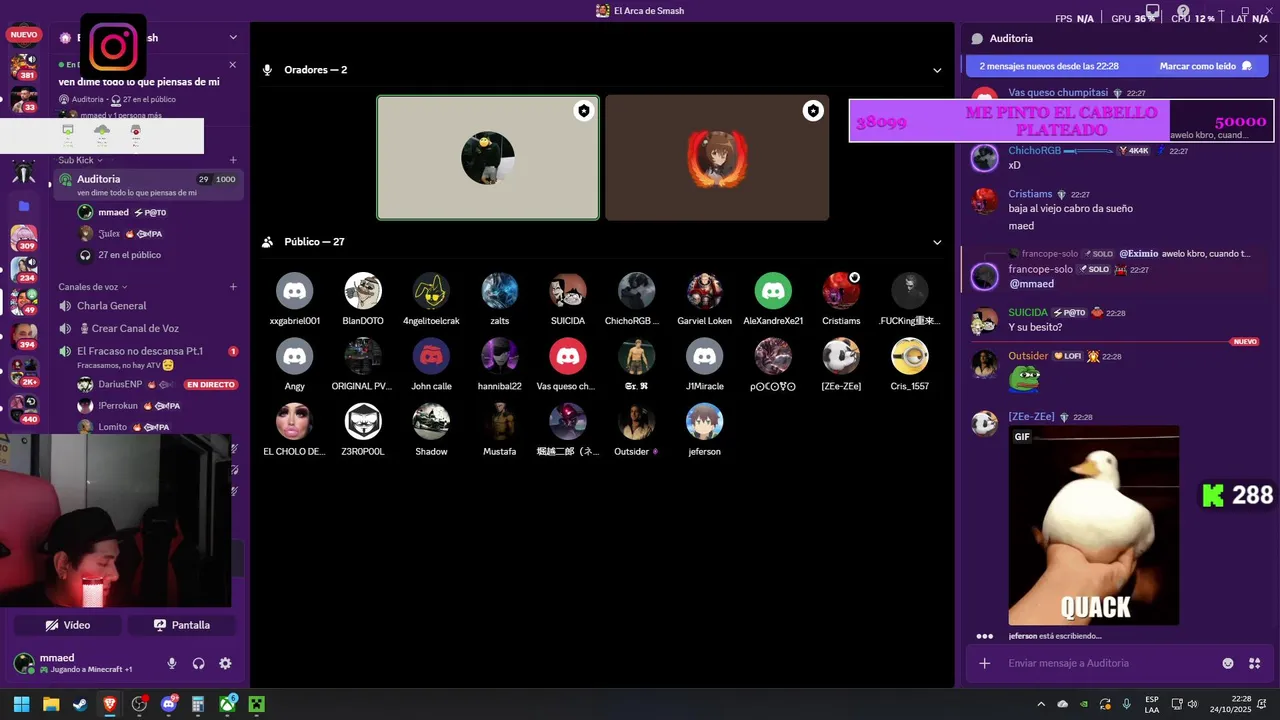Open ChichoRGB username in chat
Screen dimensions: 1280x720
click(x=1034, y=151)
